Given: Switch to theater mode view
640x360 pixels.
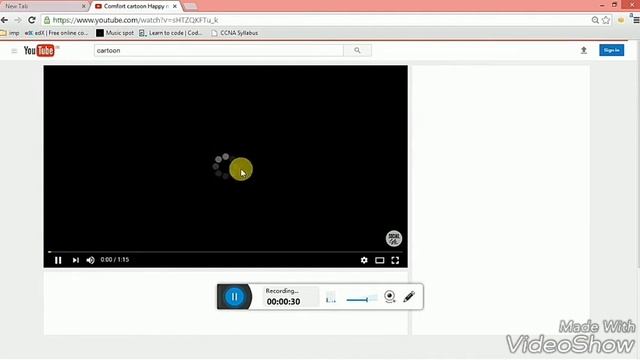Looking at the screenshot, I should 380,260.
